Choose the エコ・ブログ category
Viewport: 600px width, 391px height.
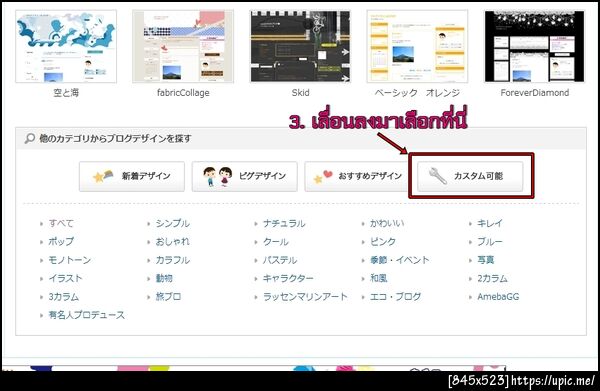(395, 297)
